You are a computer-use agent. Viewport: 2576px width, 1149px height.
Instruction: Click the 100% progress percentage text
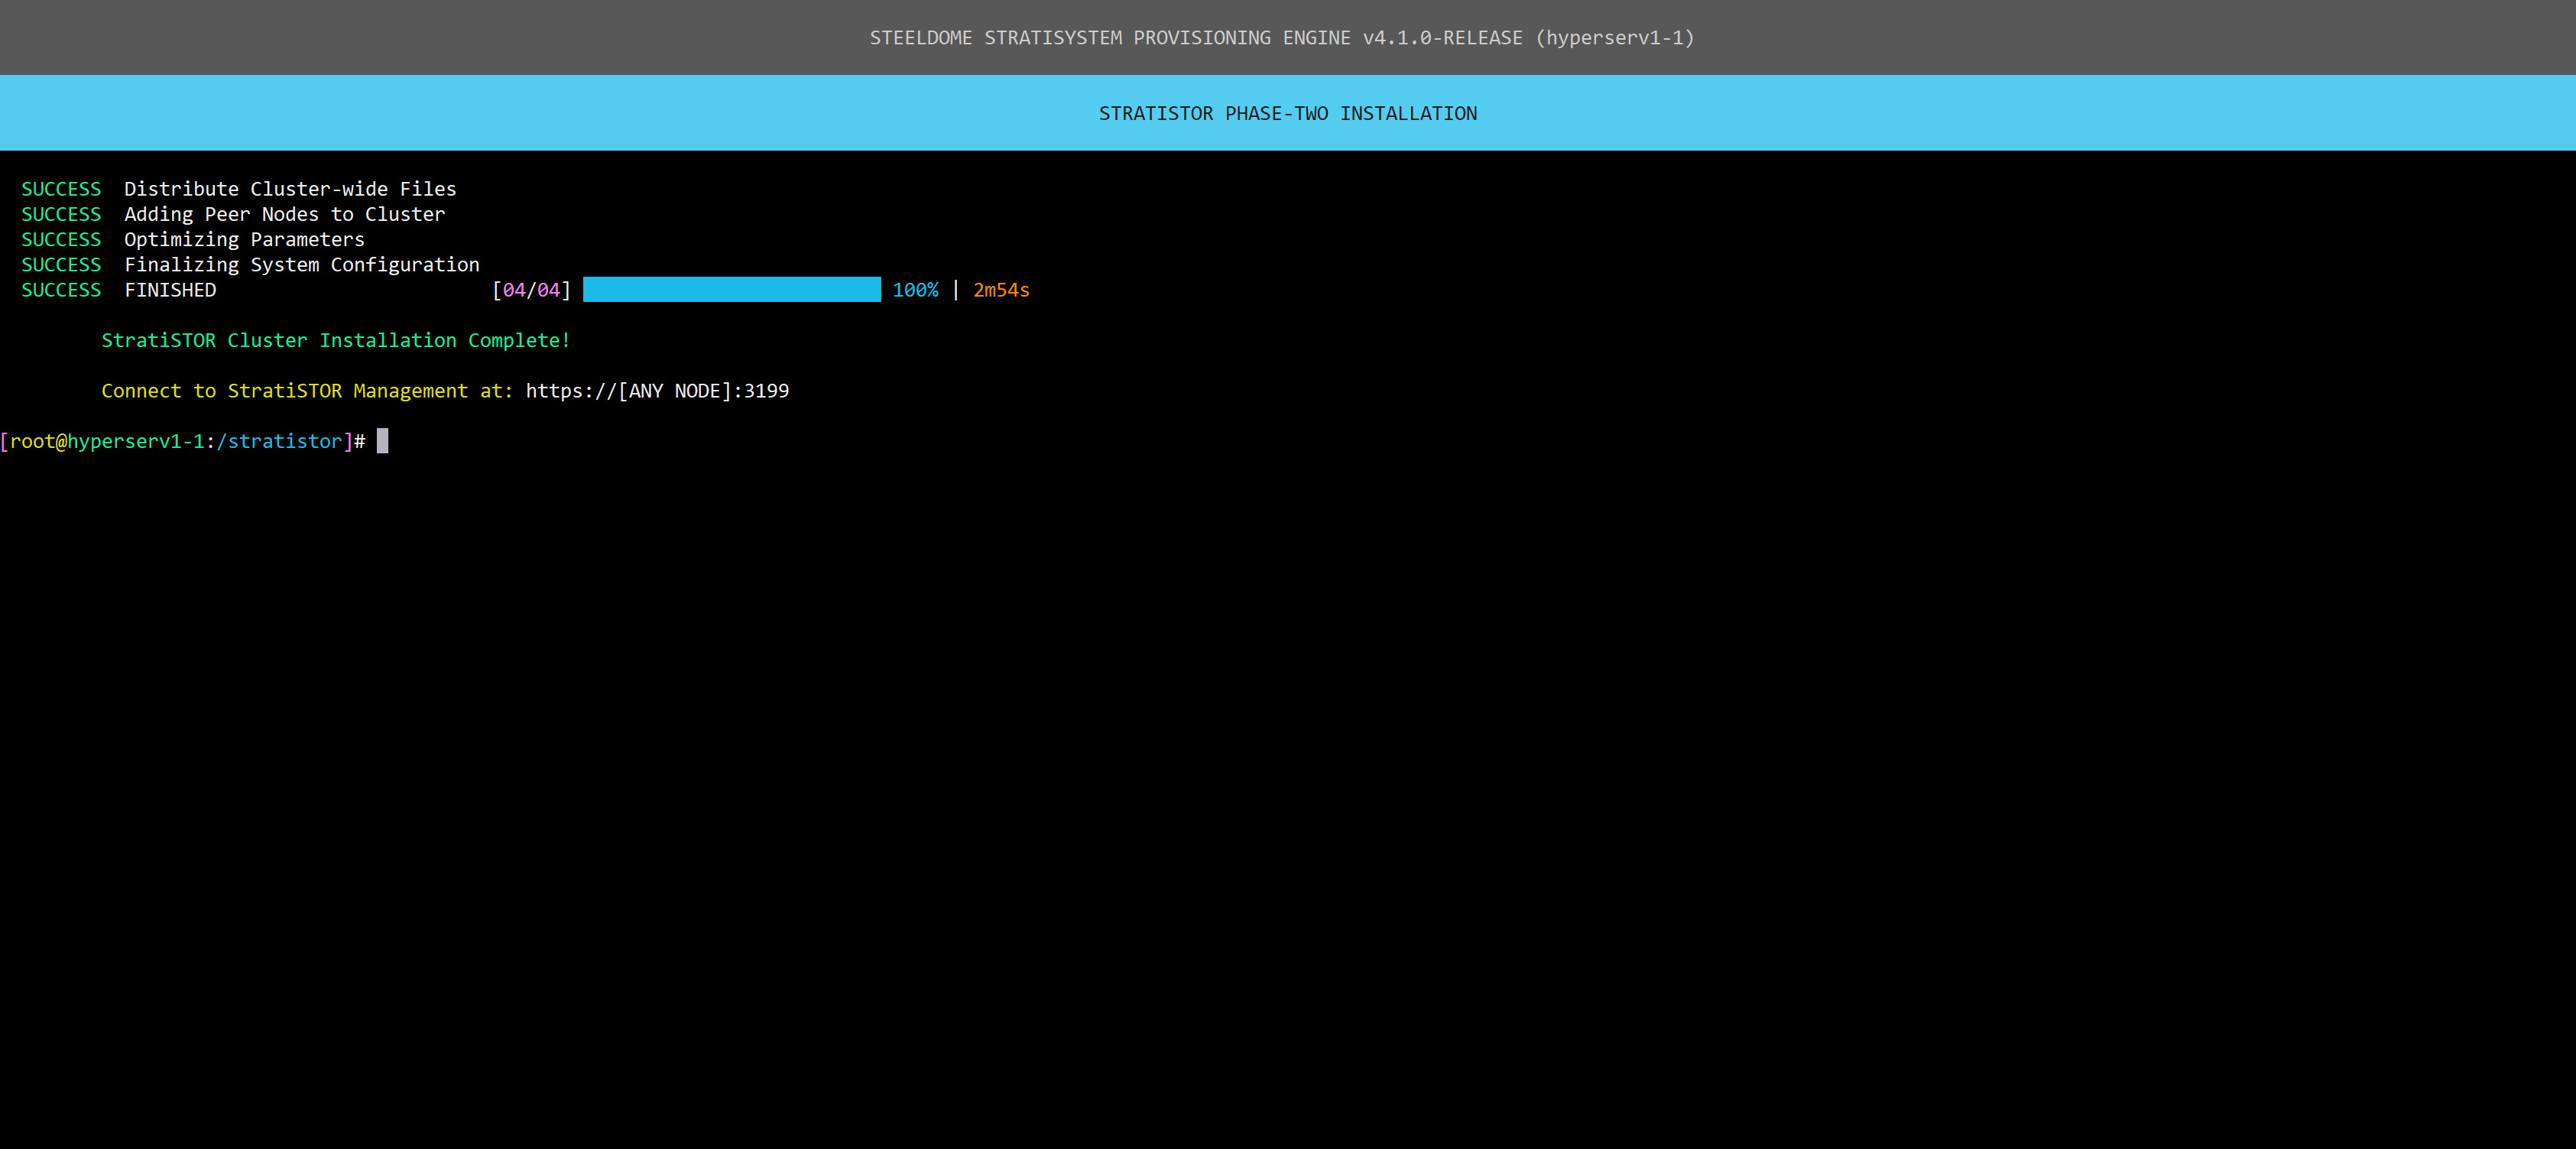point(915,290)
